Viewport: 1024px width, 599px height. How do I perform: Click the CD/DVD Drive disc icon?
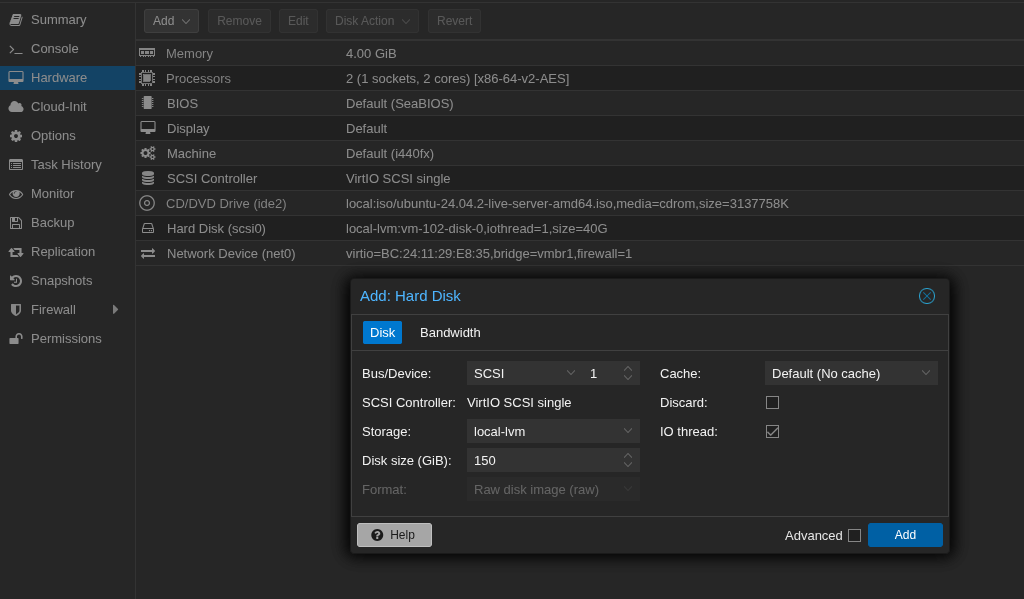(147, 203)
